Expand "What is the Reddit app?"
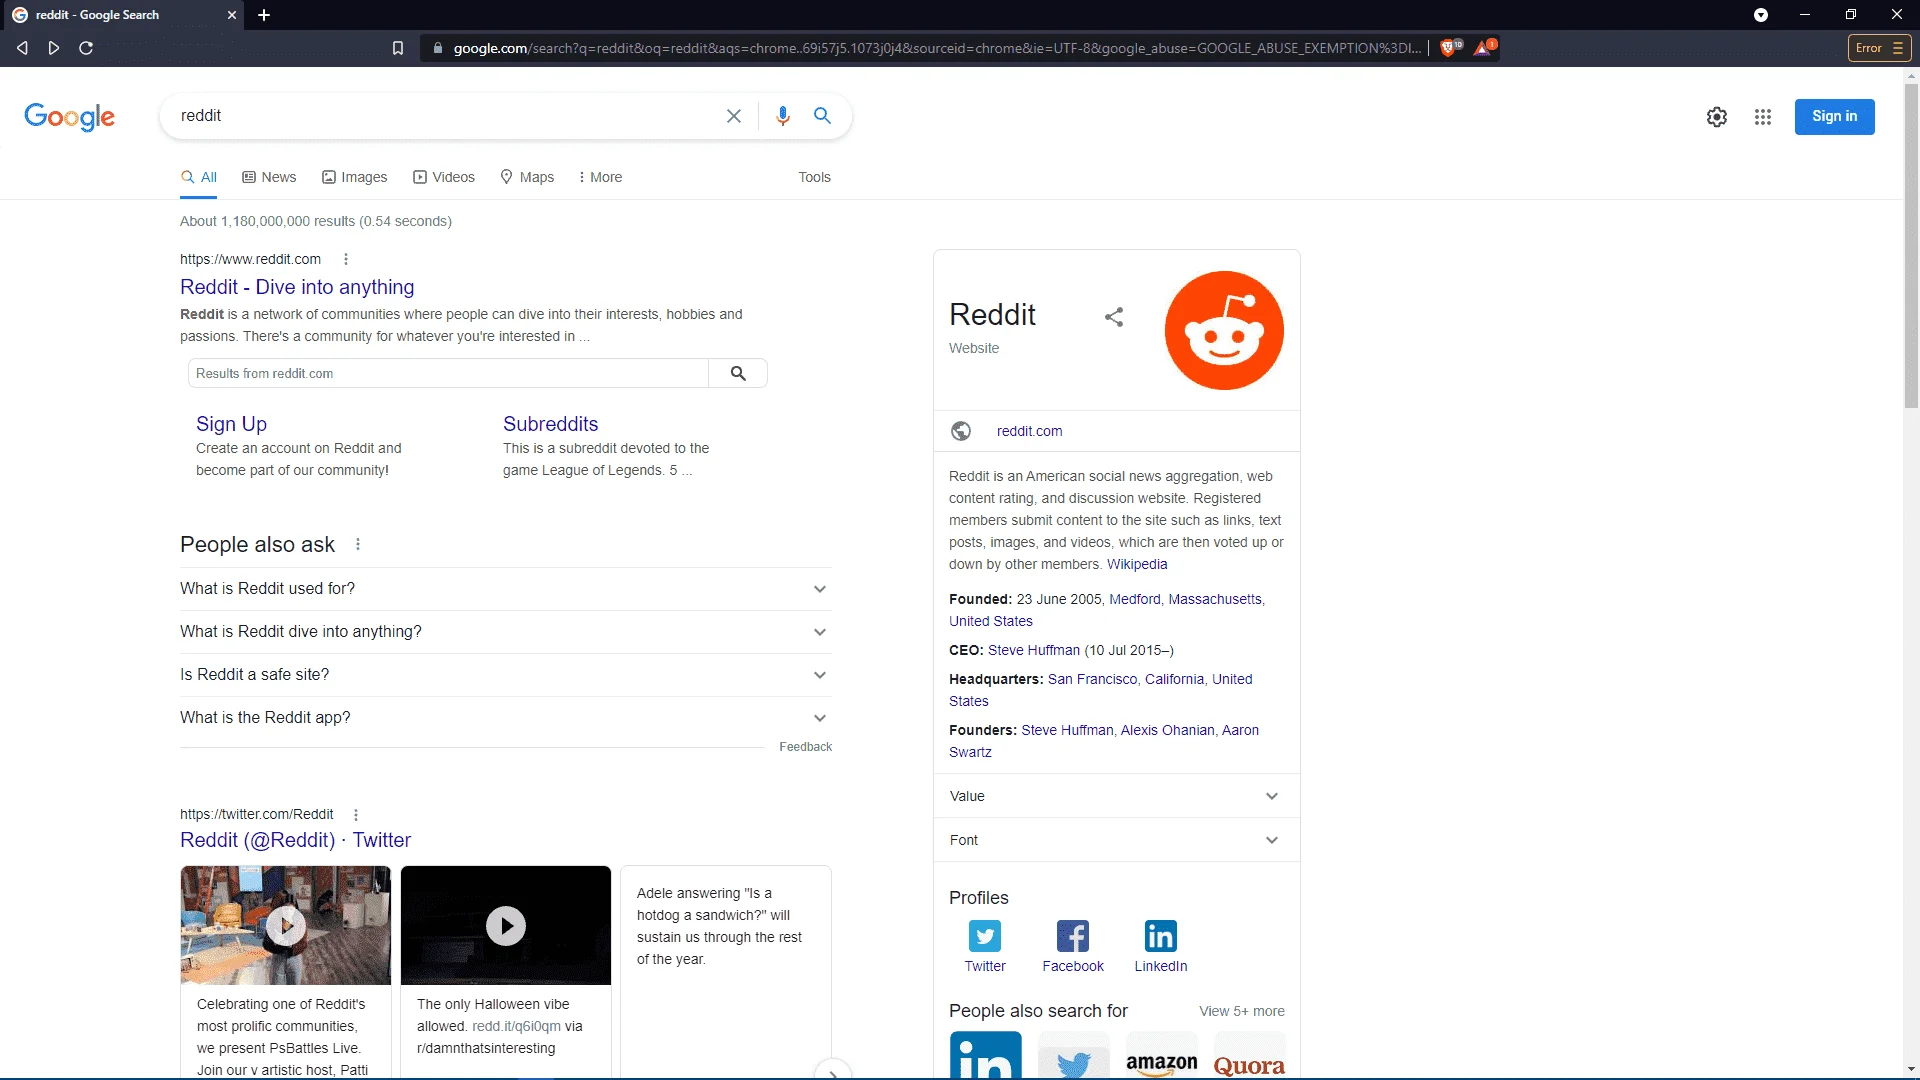 point(506,718)
